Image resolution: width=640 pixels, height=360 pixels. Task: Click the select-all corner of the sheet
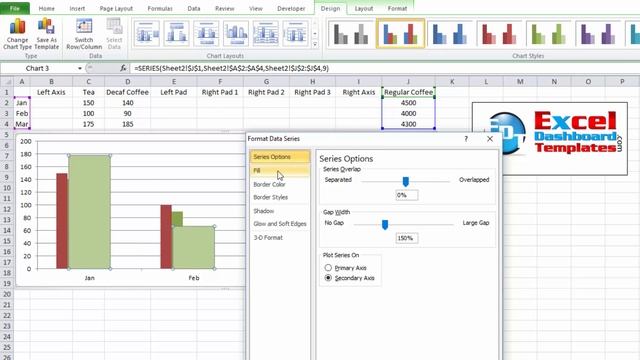(7, 82)
